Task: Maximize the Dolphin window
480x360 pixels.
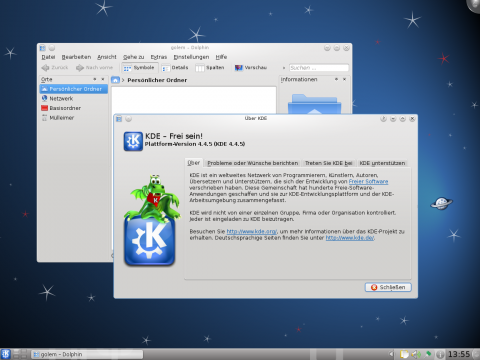Action: [337, 48]
